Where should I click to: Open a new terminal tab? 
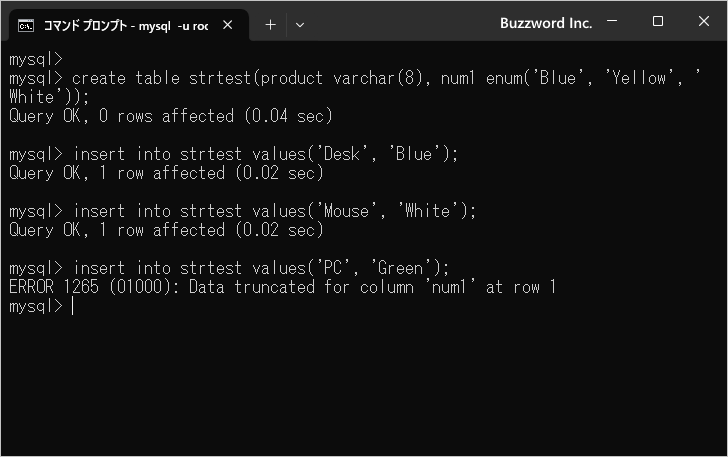pyautogui.click(x=270, y=25)
